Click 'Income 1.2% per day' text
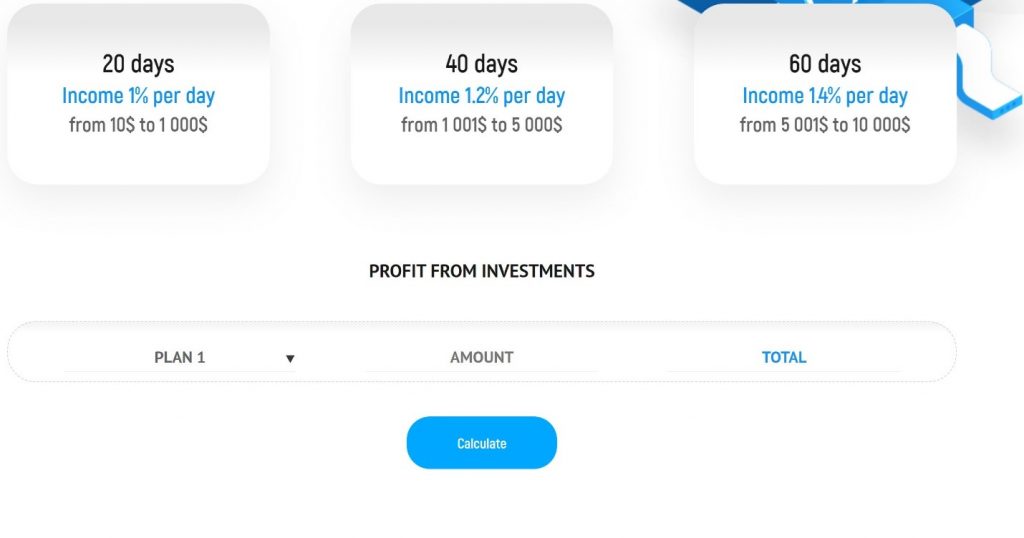1024x538 pixels. click(x=481, y=96)
